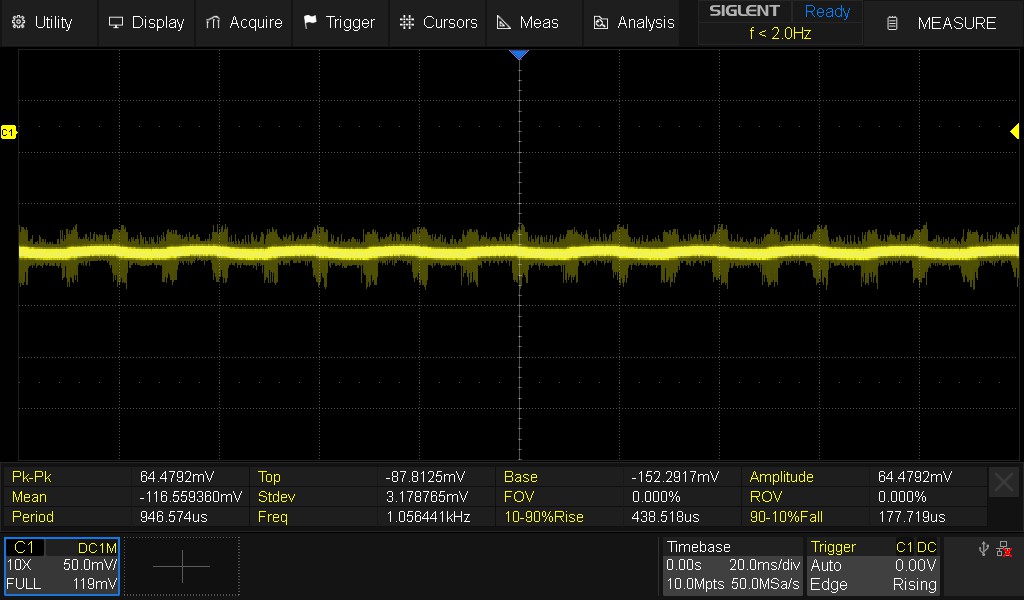Select the Amplitude value 64.4792mV
Image resolution: width=1024 pixels, height=600 pixels.
coord(914,477)
